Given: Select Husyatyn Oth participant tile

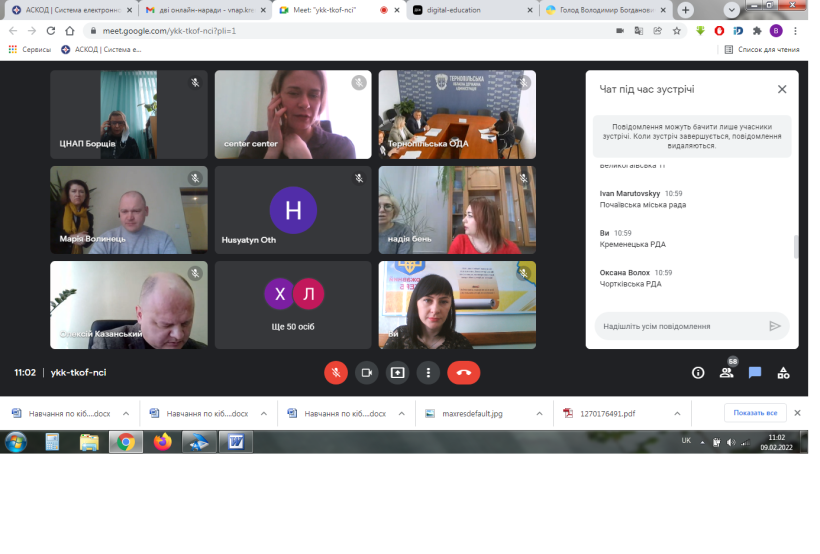Looking at the screenshot, I should point(293,210).
